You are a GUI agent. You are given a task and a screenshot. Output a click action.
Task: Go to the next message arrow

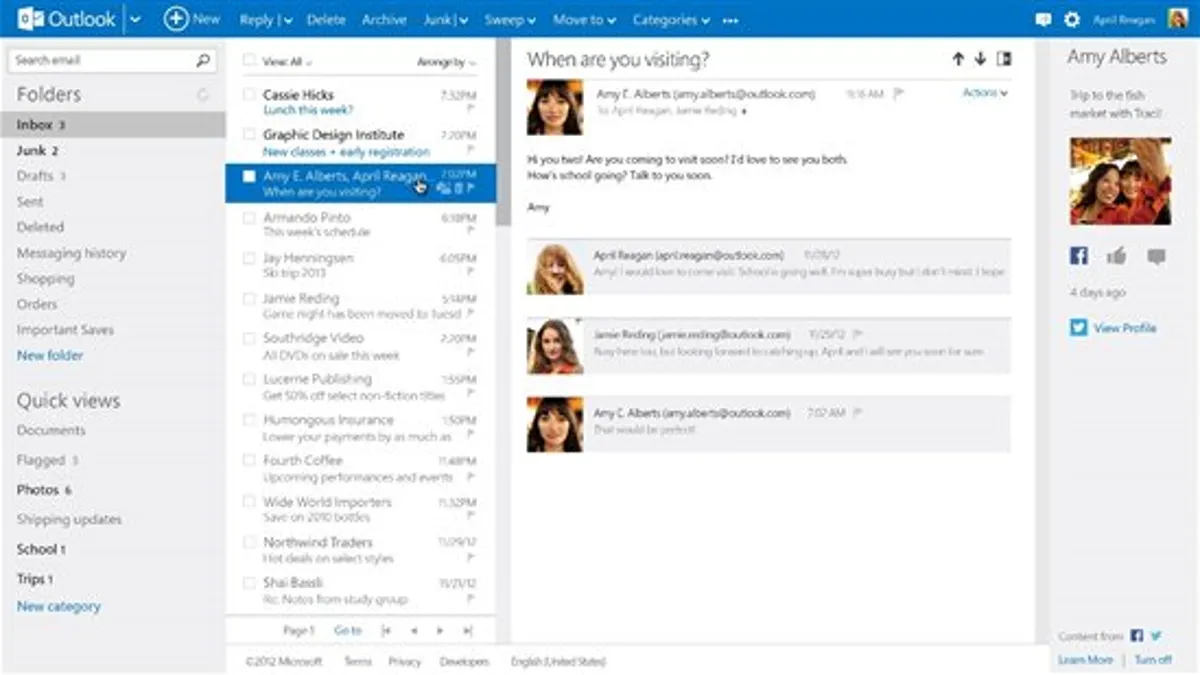[980, 59]
